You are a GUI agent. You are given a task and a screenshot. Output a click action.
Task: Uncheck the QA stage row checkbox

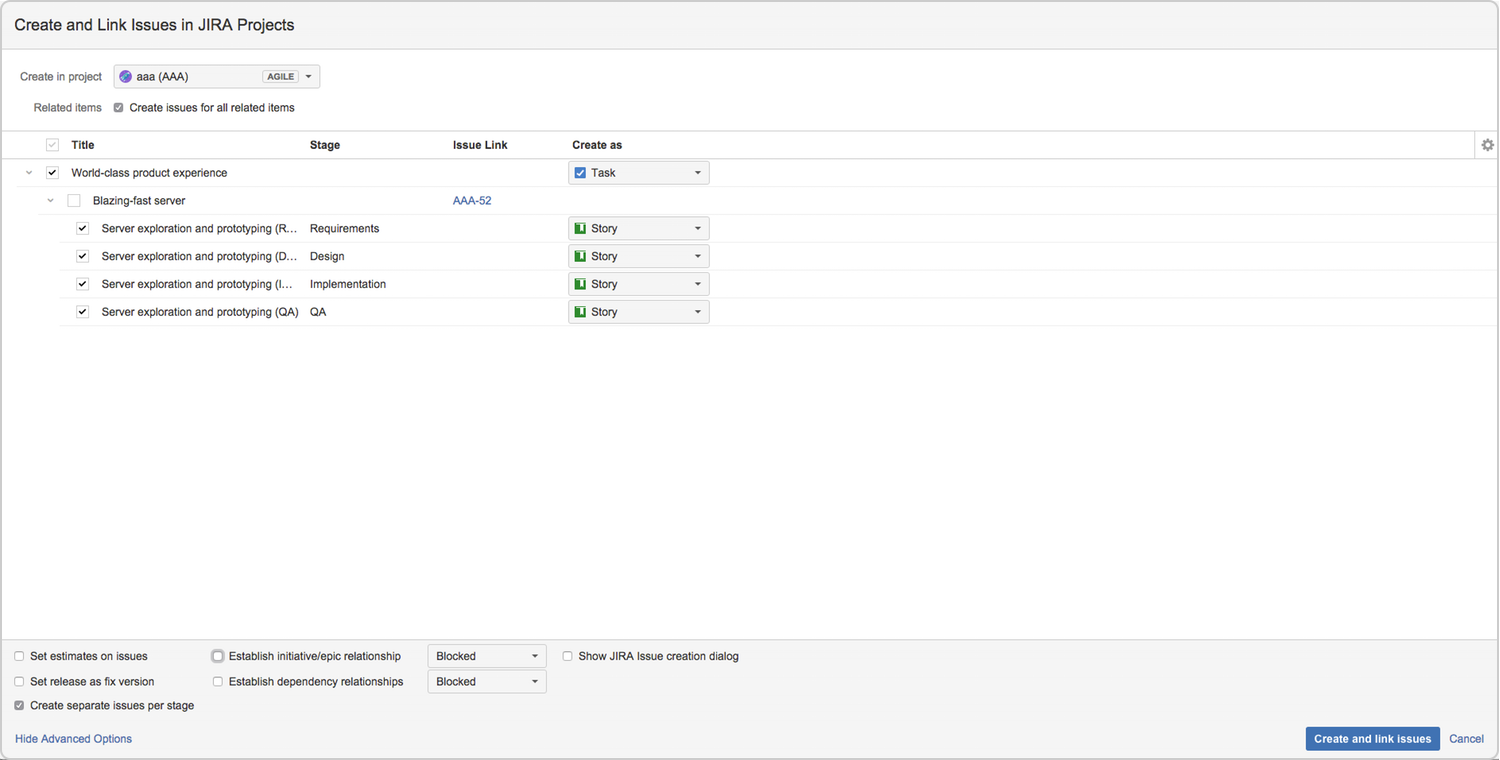(x=83, y=312)
